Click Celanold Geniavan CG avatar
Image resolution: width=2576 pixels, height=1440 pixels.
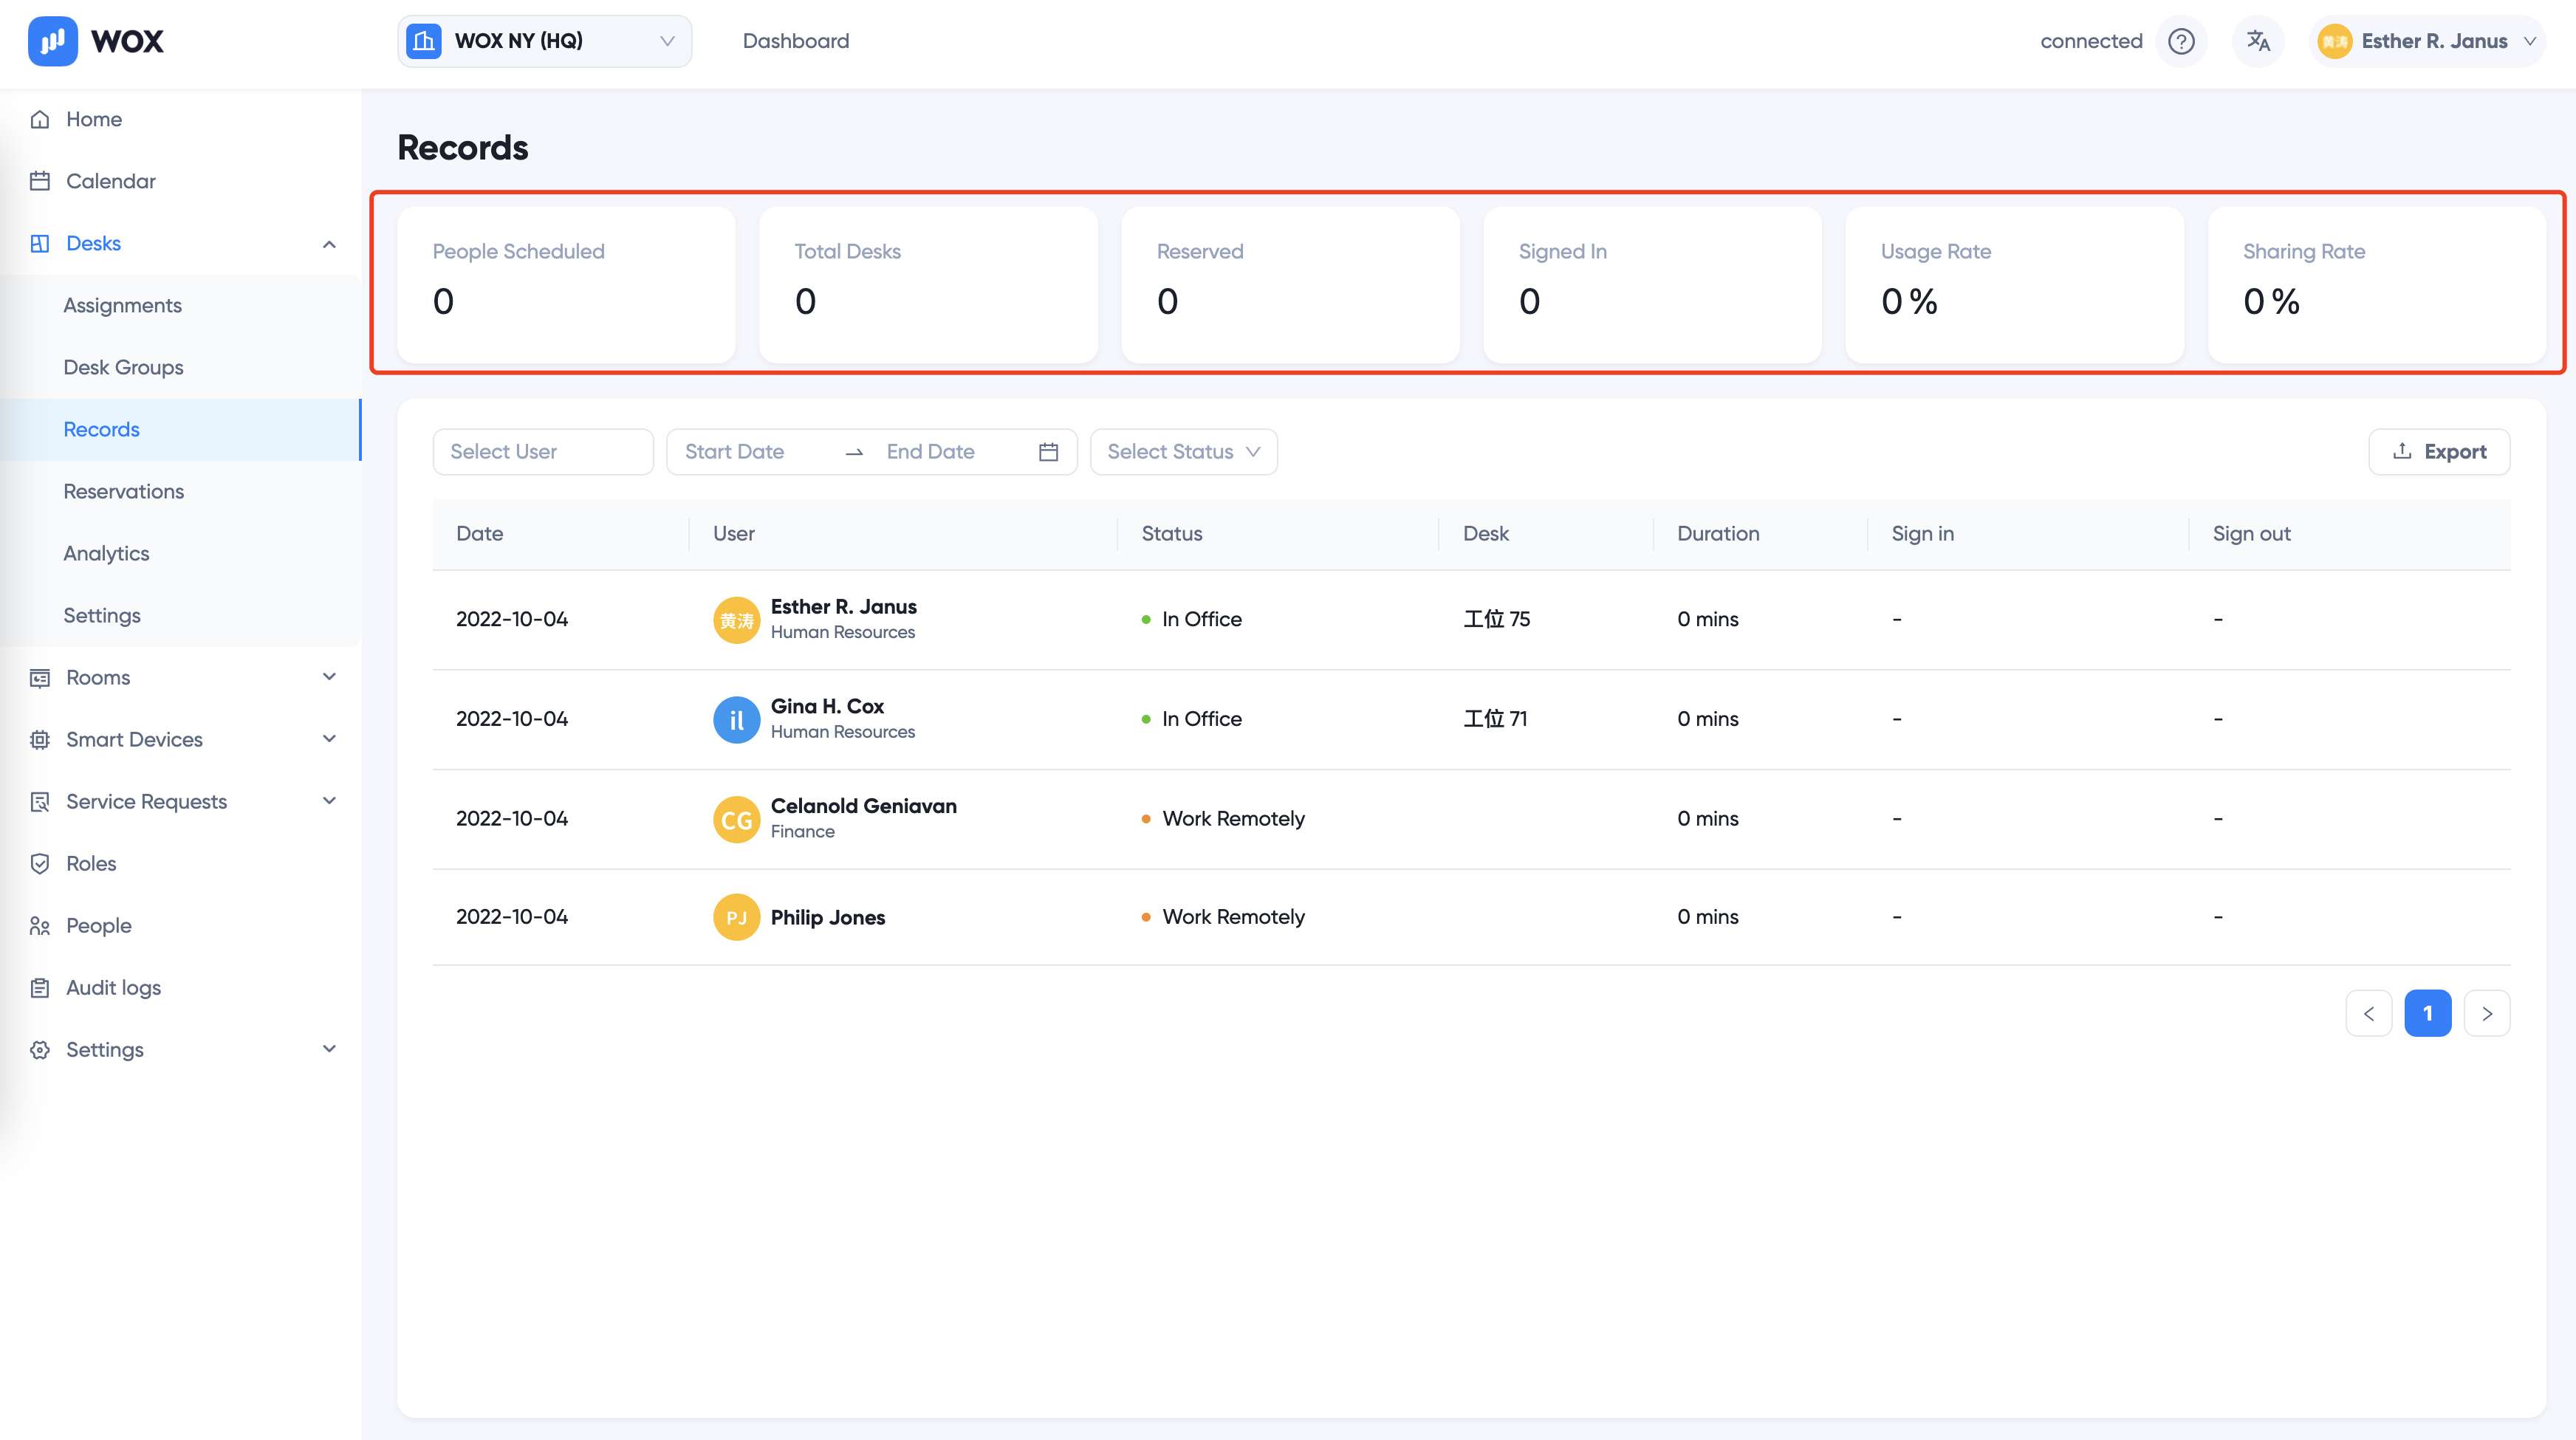[736, 819]
